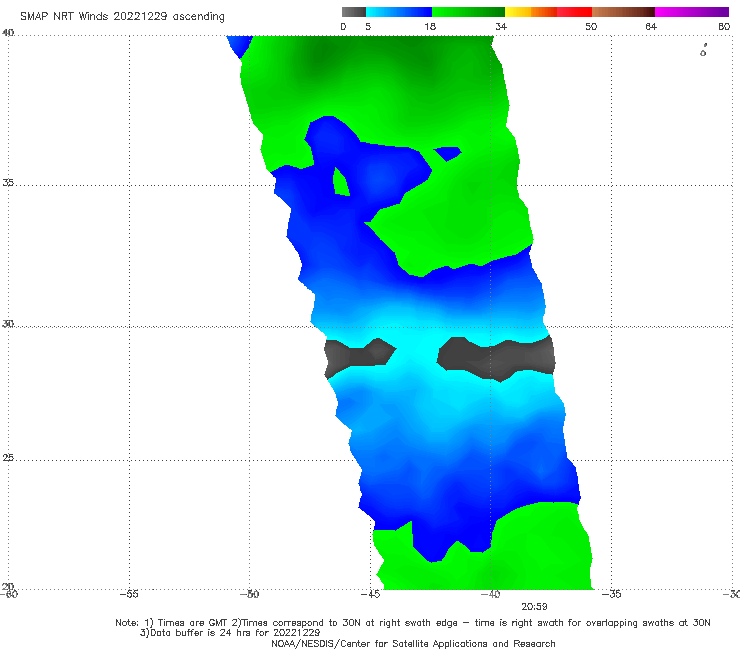Image resolution: width=740 pixels, height=650 pixels.
Task: Click the colorbar label "34"
Action: (x=501, y=26)
